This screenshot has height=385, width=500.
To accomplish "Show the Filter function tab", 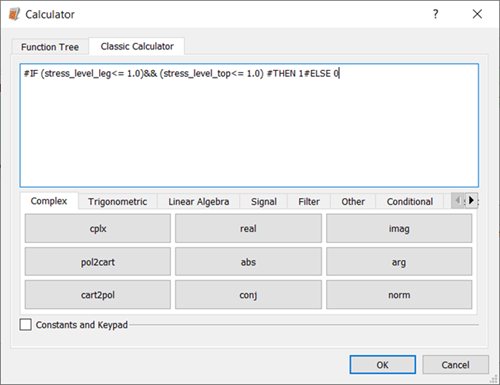I will pyautogui.click(x=309, y=202).
